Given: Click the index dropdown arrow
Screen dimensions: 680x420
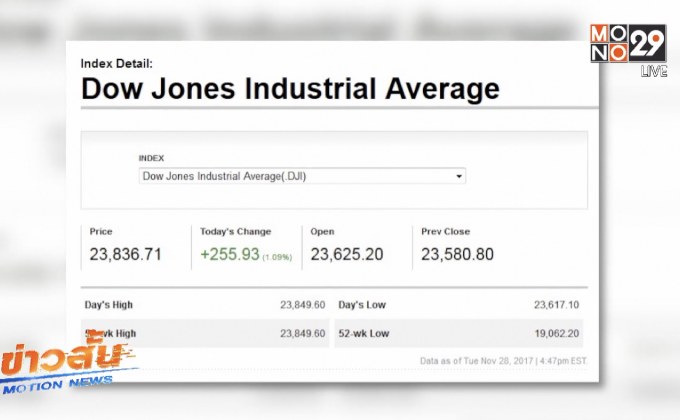Looking at the screenshot, I should 459,176.
